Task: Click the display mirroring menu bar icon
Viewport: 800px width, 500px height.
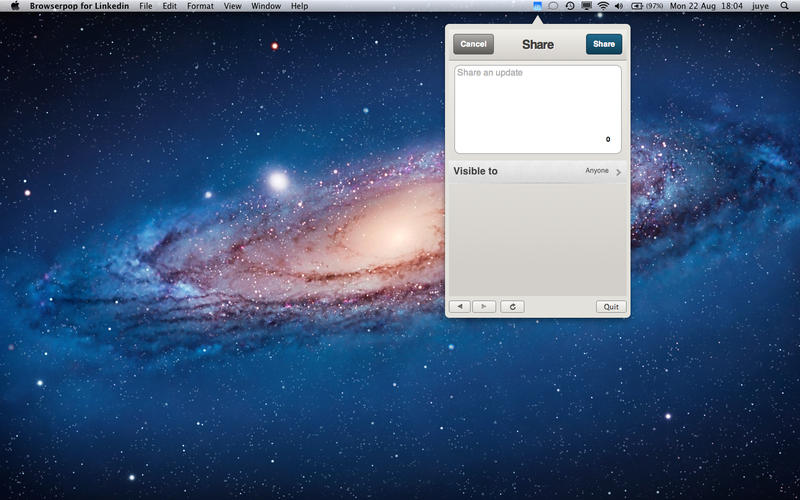Action: tap(586, 6)
